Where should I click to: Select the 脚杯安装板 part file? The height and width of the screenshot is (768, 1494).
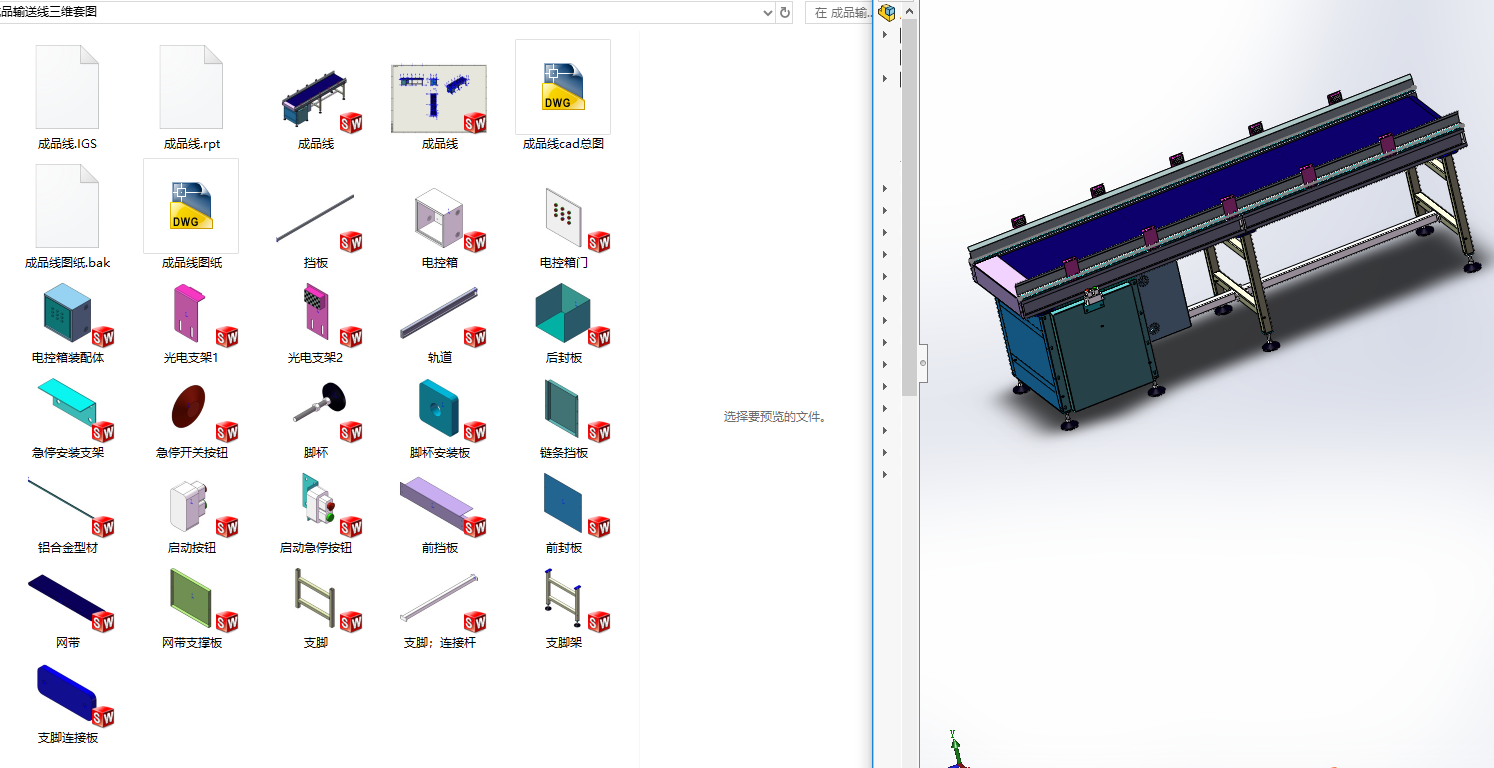click(x=439, y=417)
